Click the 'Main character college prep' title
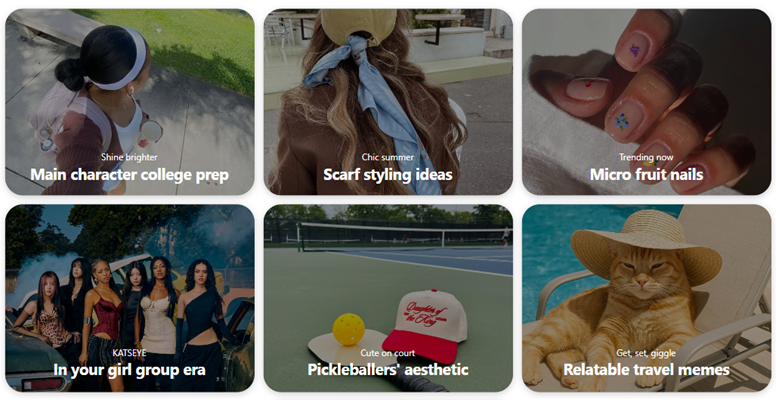Image resolution: width=776 pixels, height=400 pixels. (130, 175)
